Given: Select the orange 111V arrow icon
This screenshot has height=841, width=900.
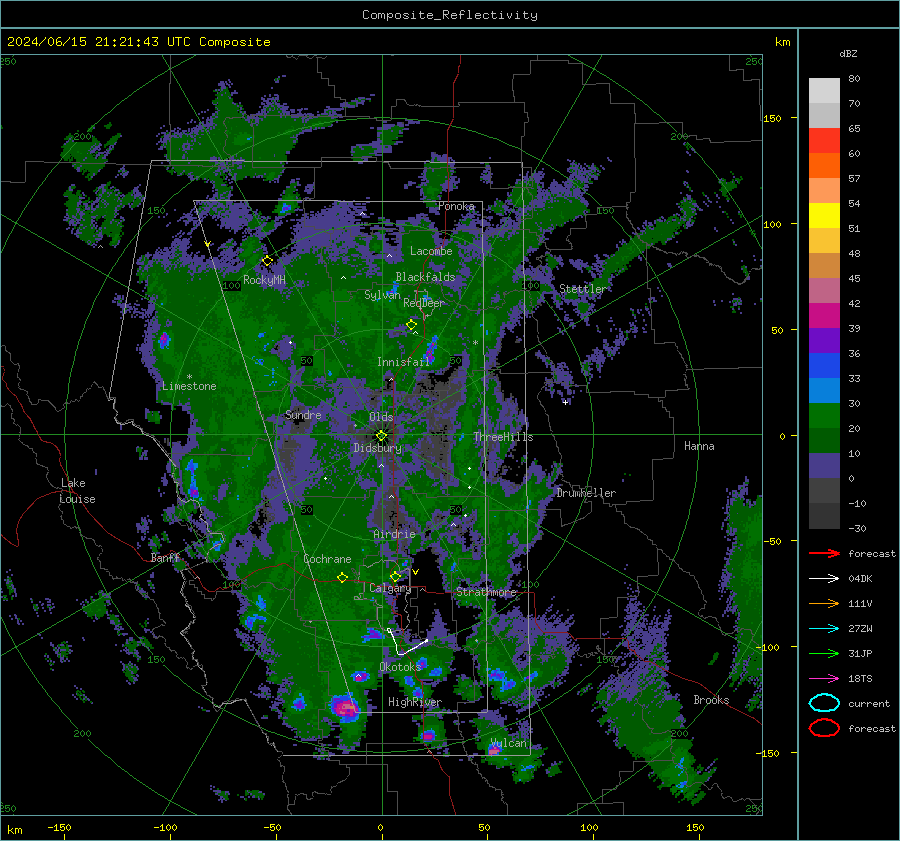Looking at the screenshot, I should pyautogui.click(x=824, y=603).
